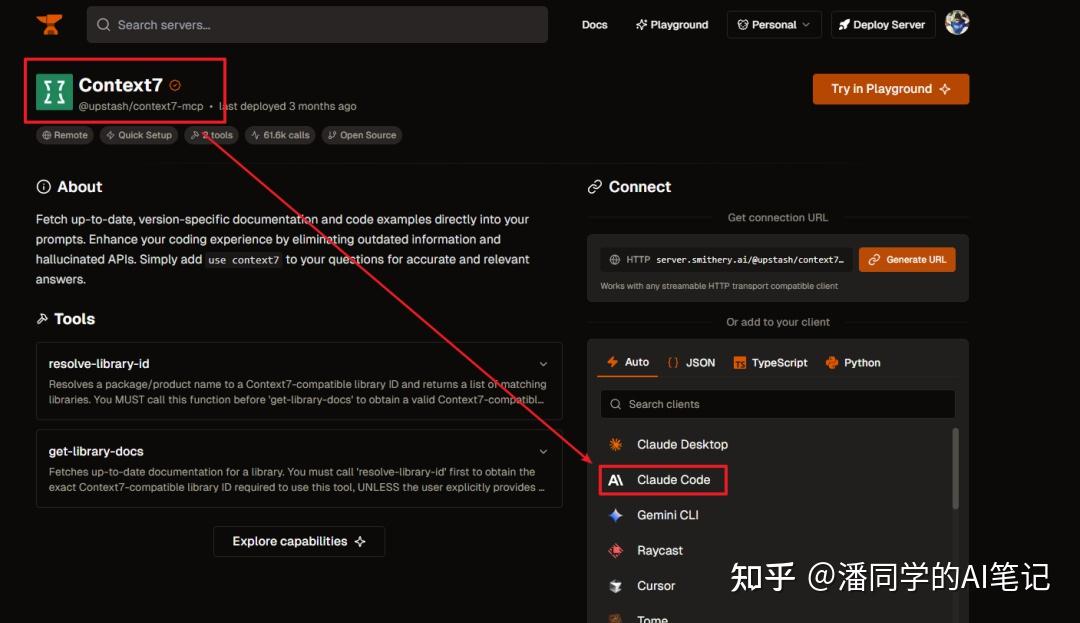This screenshot has height=623, width=1080.
Task: Click the Quick Setup tag
Action: point(139,135)
